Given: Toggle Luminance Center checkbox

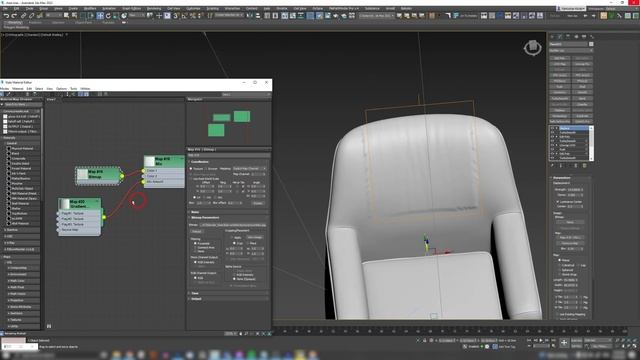Looking at the screenshot, I should (558, 202).
